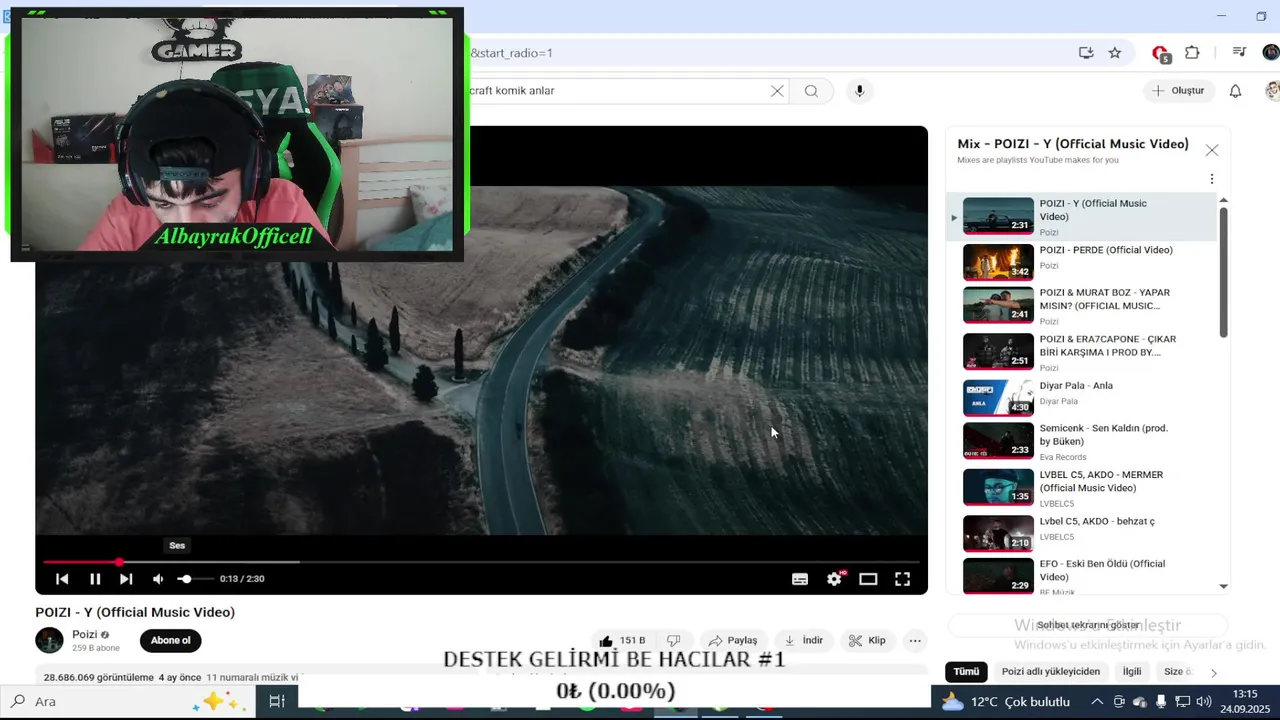Subscribe with the Abone ol button
1280x720 pixels.
tap(171, 641)
